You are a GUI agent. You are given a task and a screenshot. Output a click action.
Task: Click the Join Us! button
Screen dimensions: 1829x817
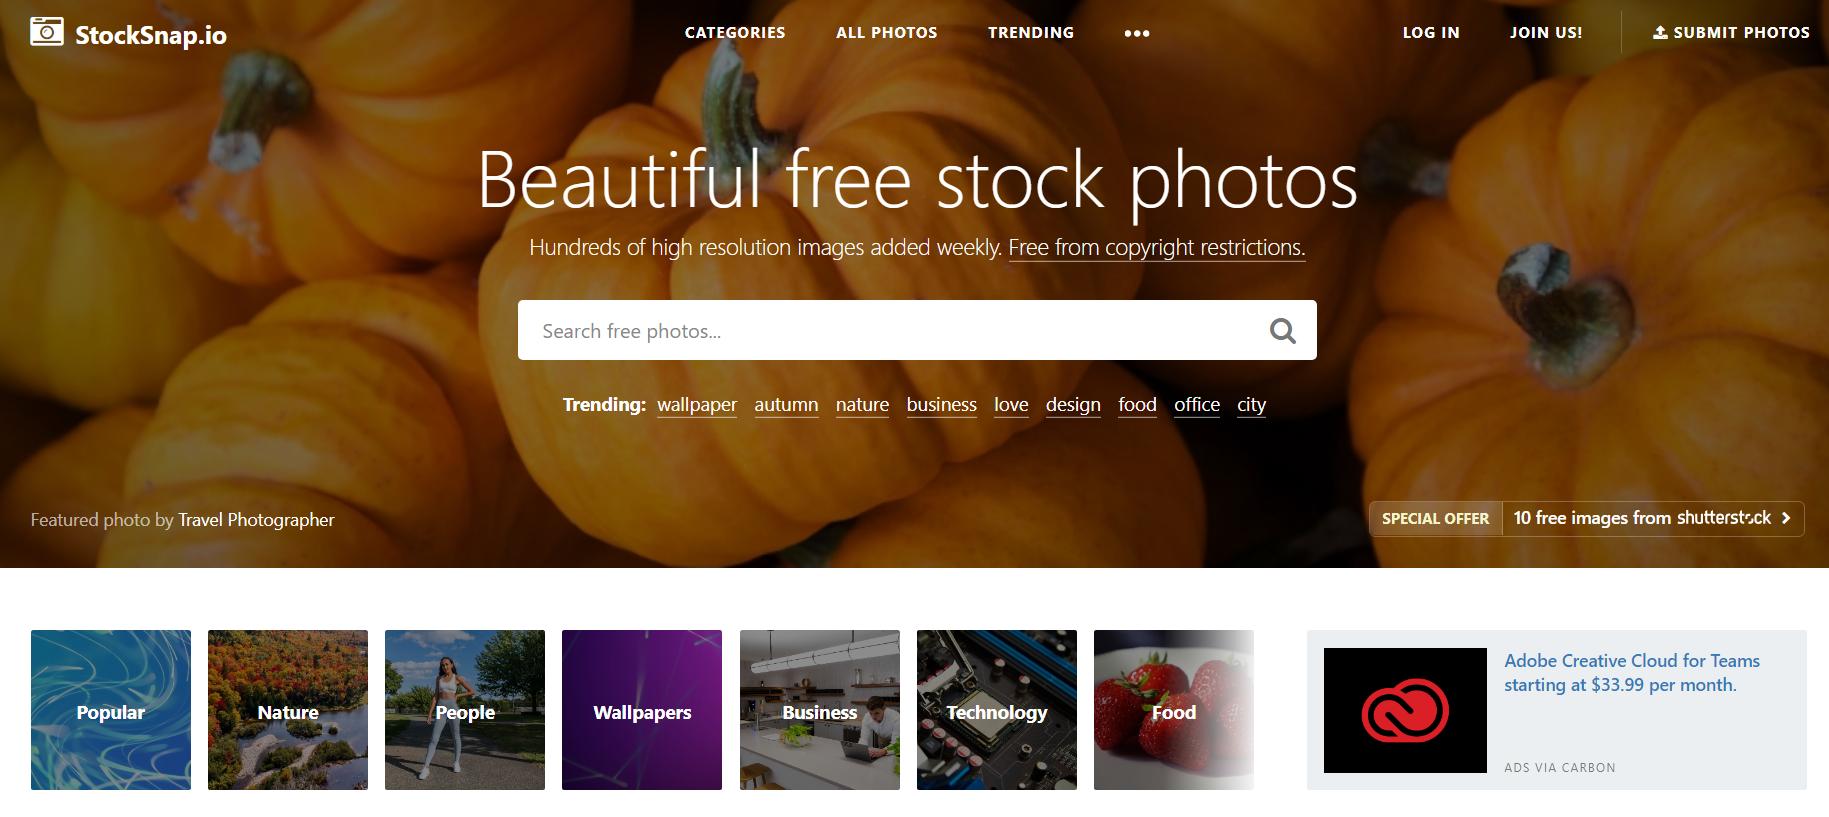tap(1546, 32)
